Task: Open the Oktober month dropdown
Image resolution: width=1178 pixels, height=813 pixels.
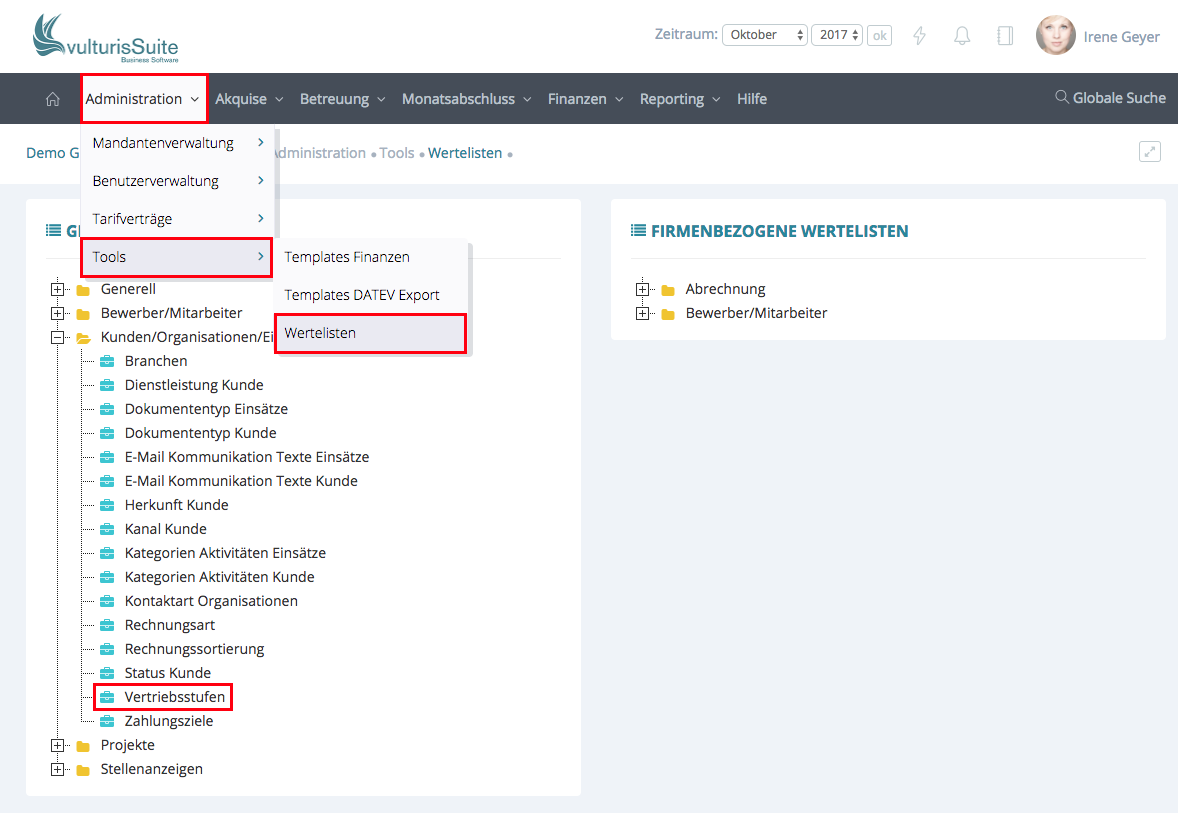Action: click(x=764, y=35)
